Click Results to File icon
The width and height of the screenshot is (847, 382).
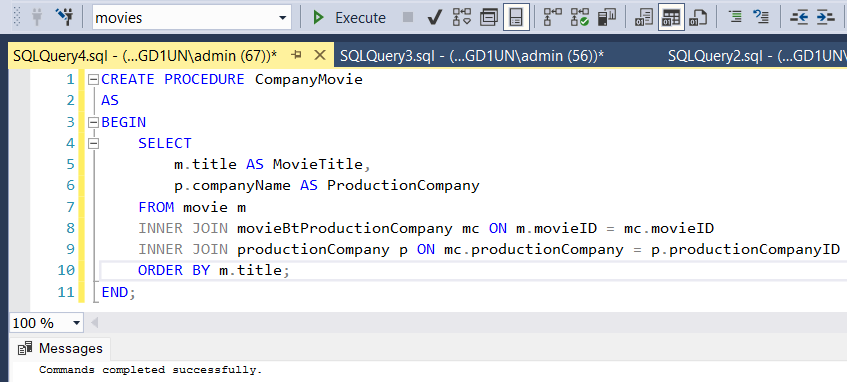pyautogui.click(x=698, y=18)
